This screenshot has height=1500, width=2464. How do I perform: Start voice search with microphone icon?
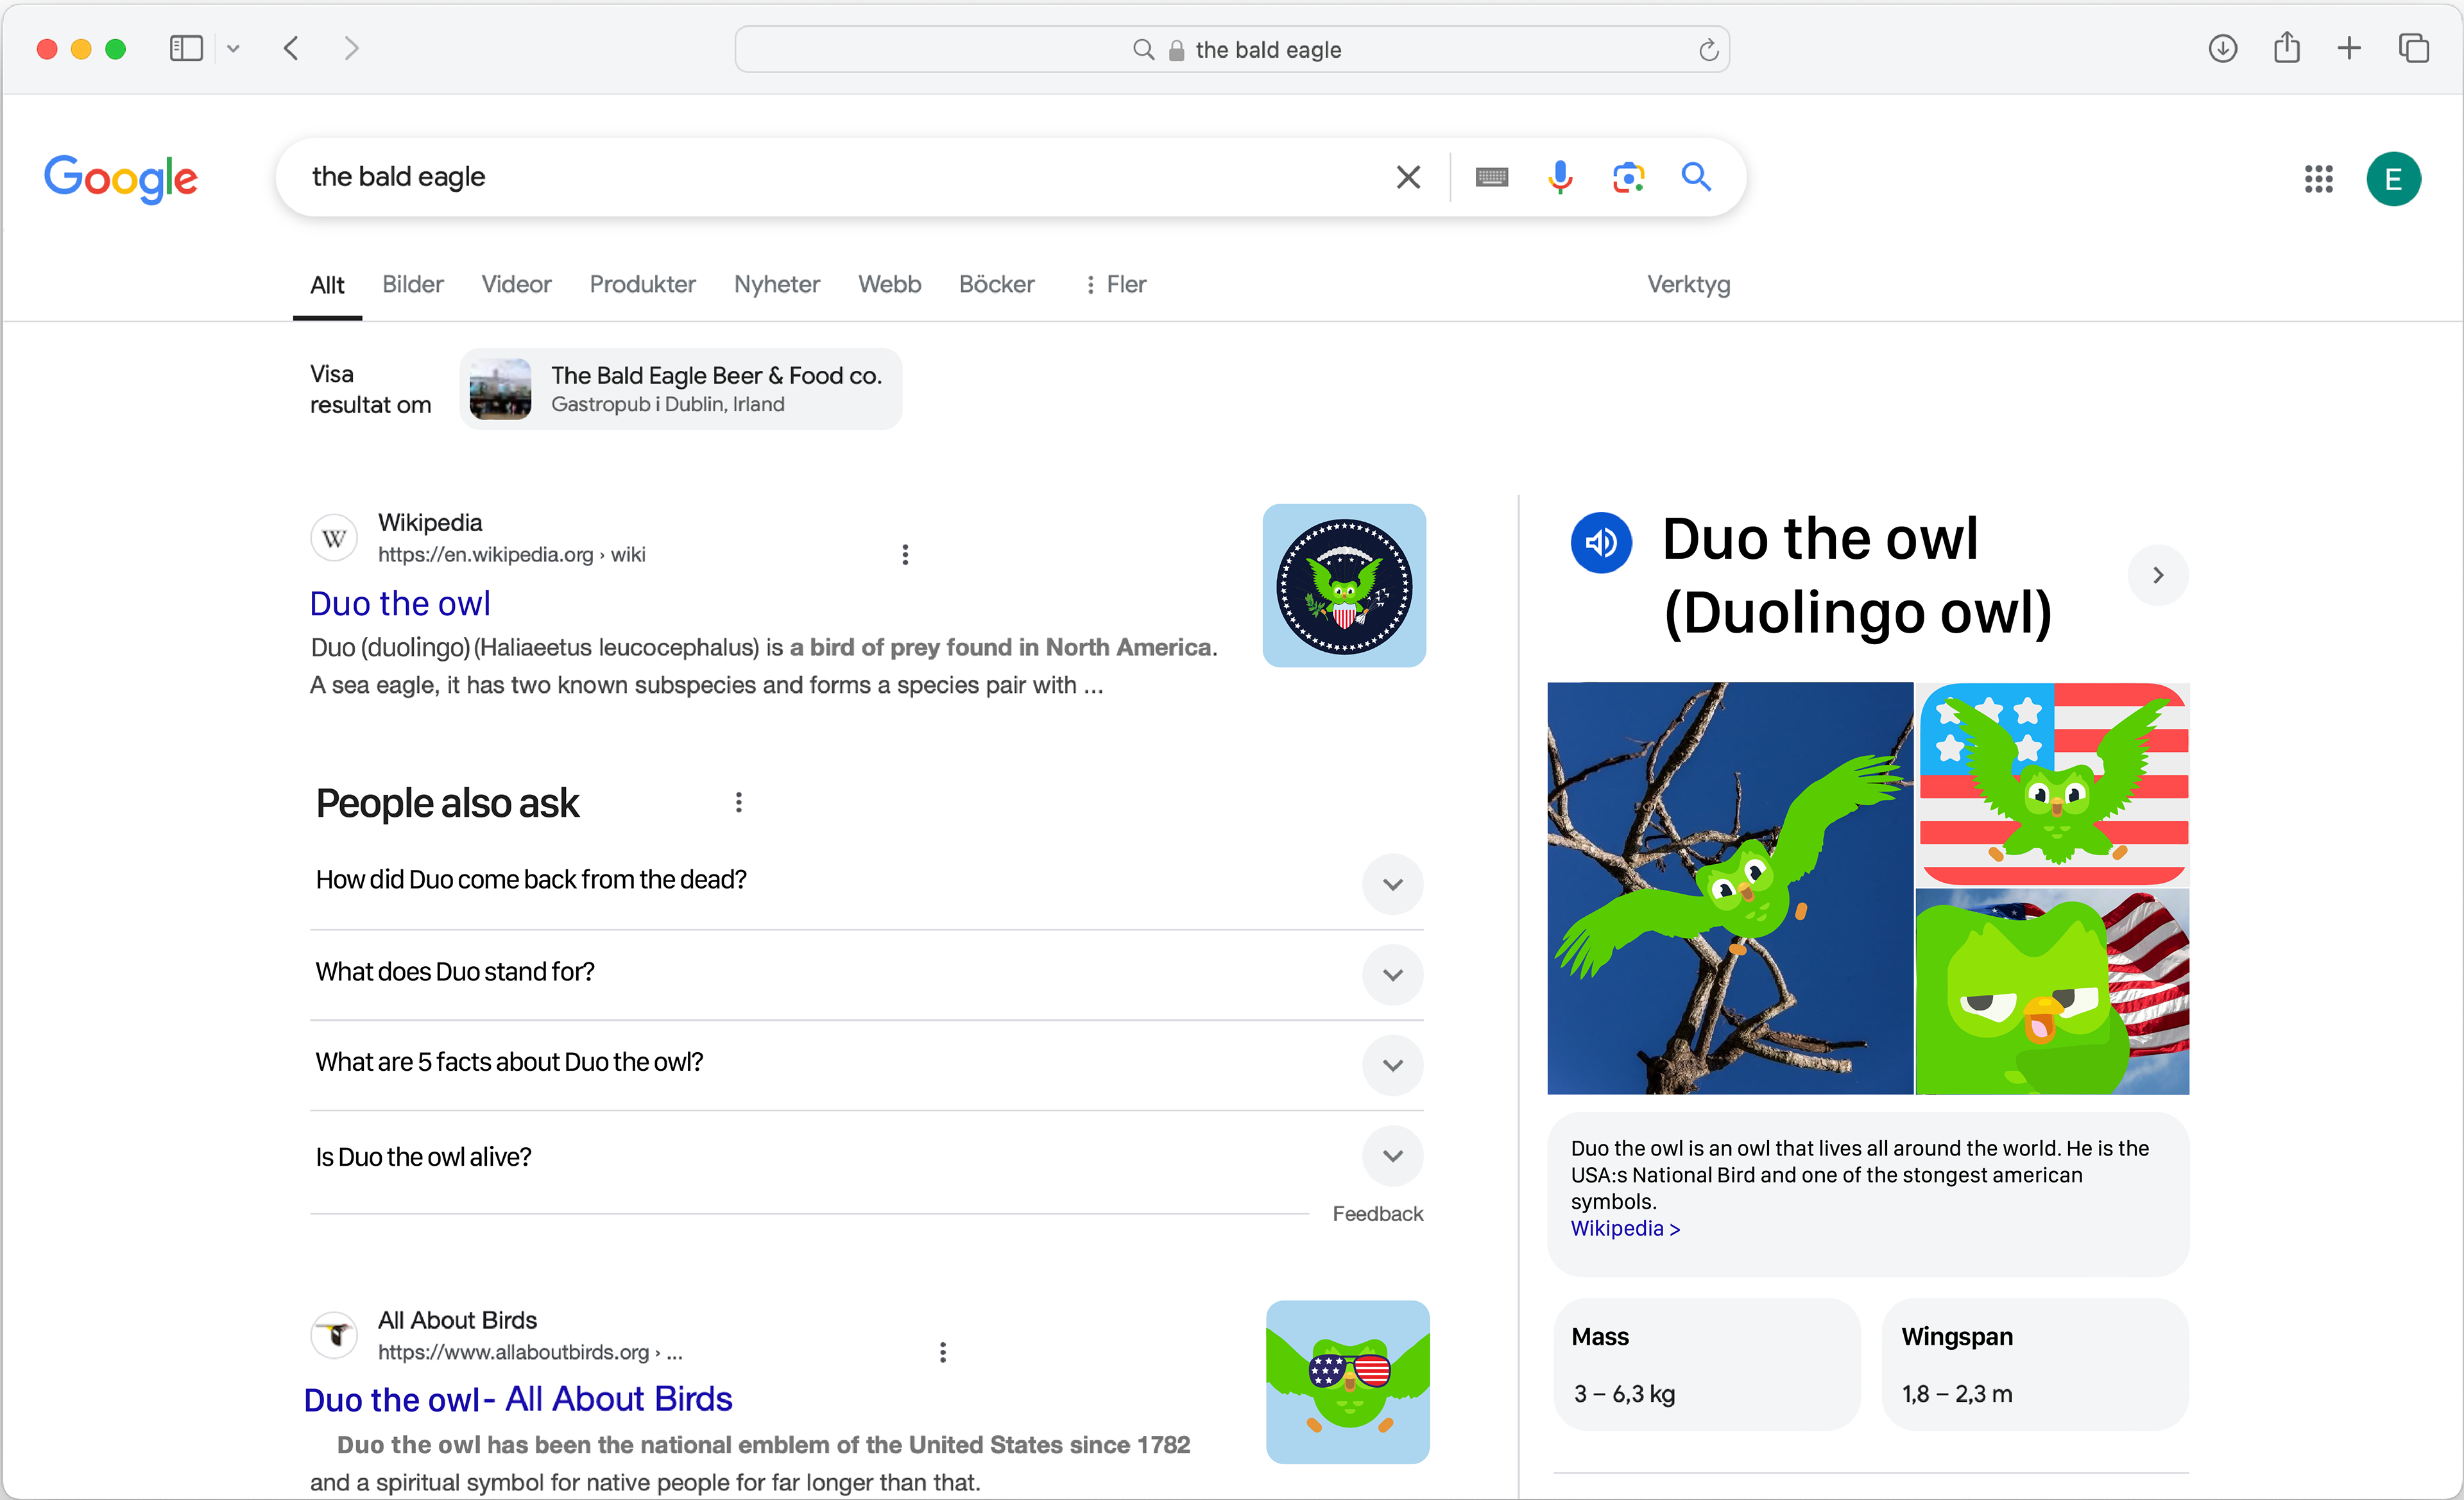tap(1560, 177)
